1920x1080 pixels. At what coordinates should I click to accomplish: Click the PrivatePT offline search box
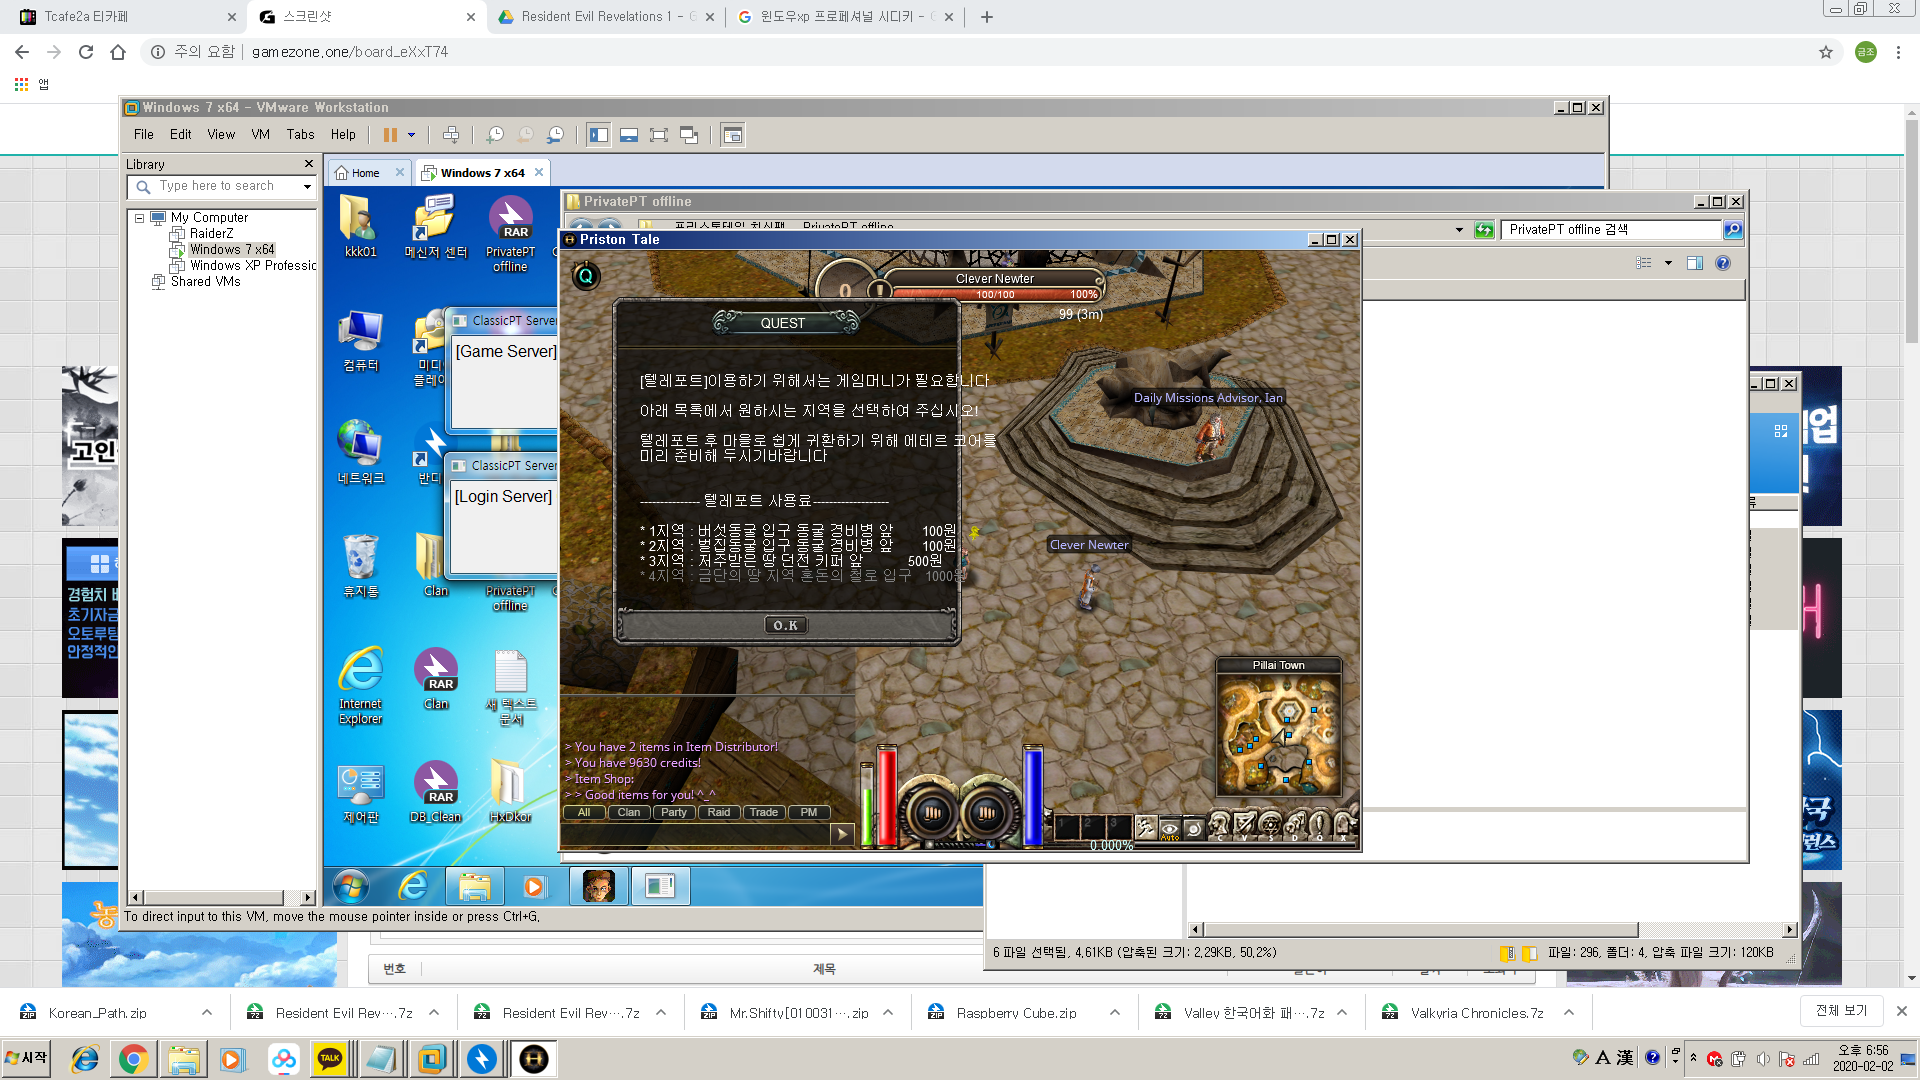(1612, 229)
